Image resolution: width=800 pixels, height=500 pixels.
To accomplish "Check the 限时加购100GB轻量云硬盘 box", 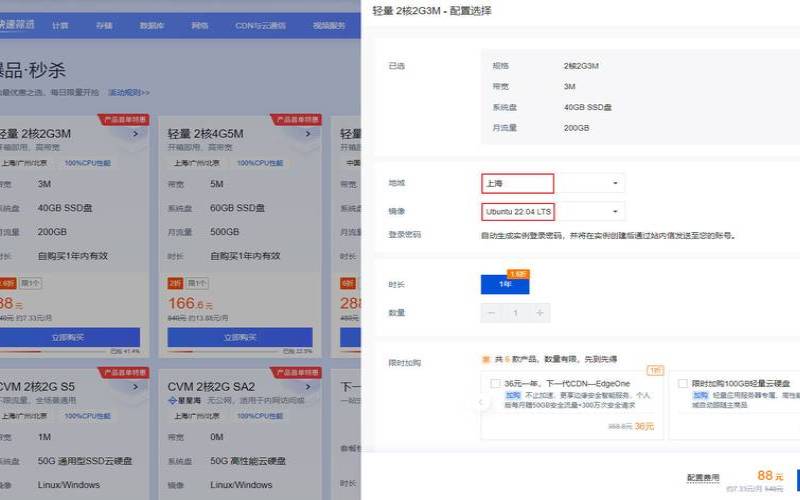I will click(682, 384).
